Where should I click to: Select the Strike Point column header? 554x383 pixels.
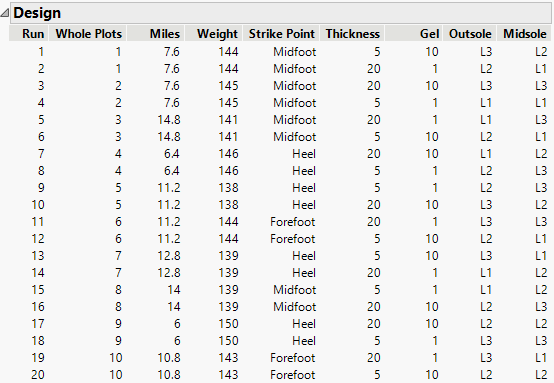(281, 34)
